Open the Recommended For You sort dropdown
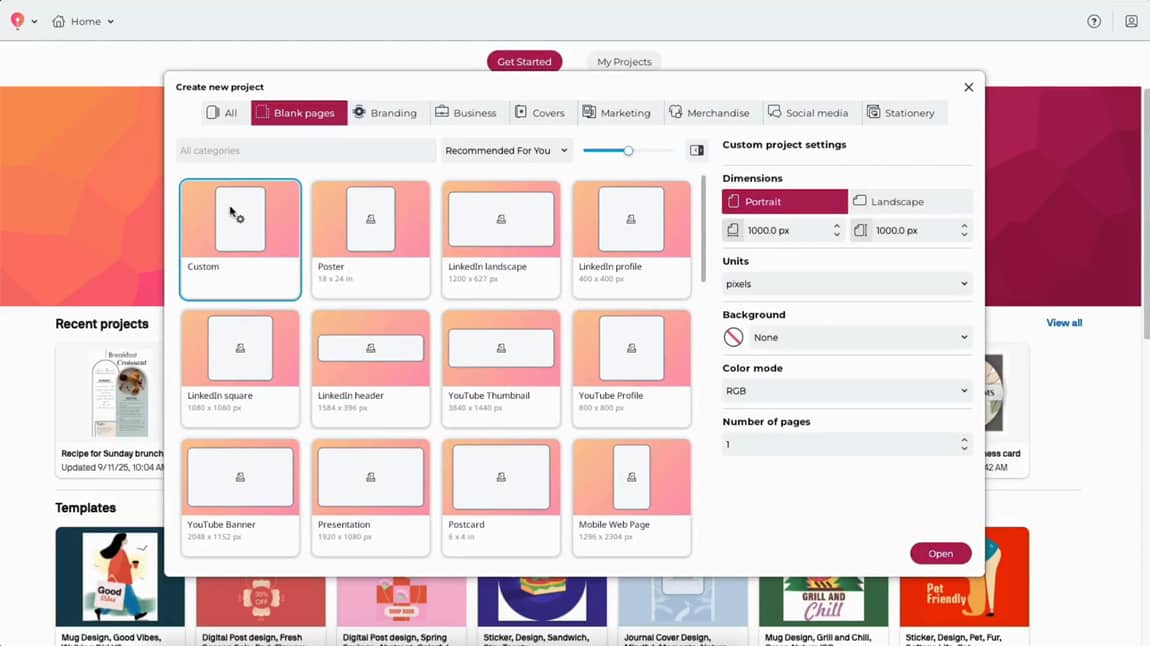This screenshot has width=1150, height=646. coord(506,151)
